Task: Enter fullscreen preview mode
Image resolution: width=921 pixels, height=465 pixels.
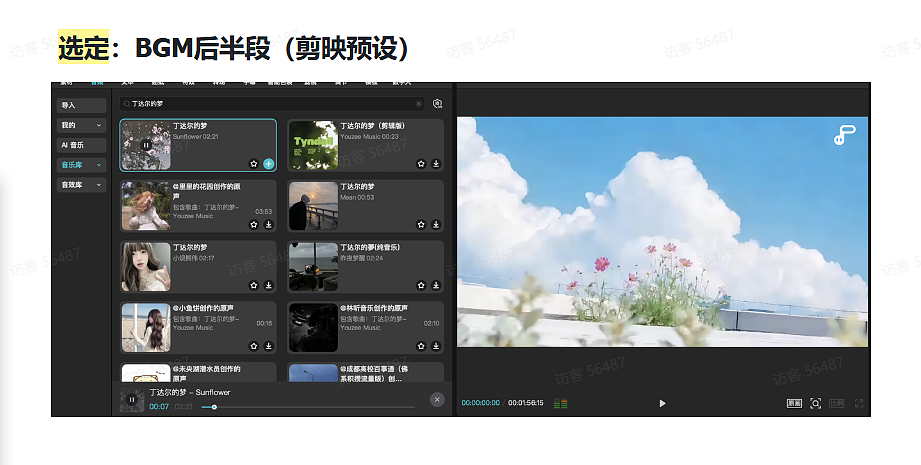Action: (x=859, y=403)
